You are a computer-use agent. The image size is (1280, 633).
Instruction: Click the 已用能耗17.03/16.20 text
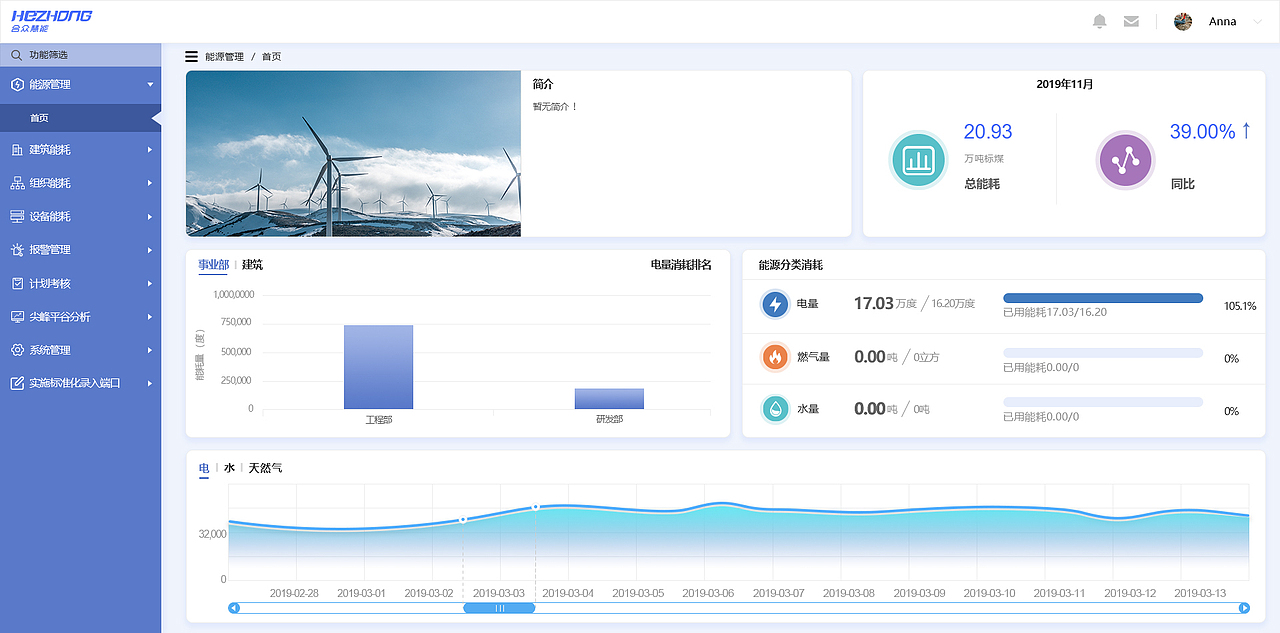(1055, 312)
